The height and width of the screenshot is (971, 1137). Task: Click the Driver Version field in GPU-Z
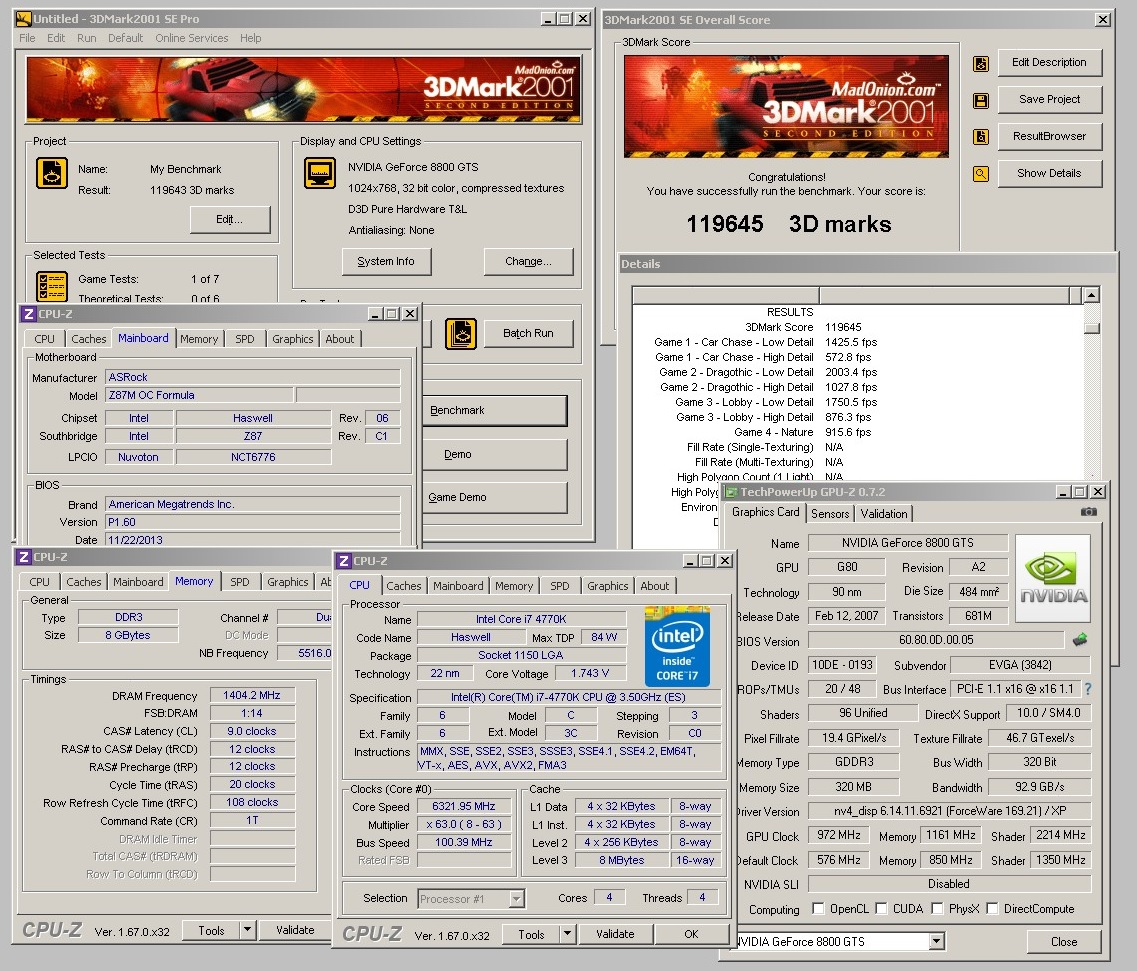pos(949,811)
